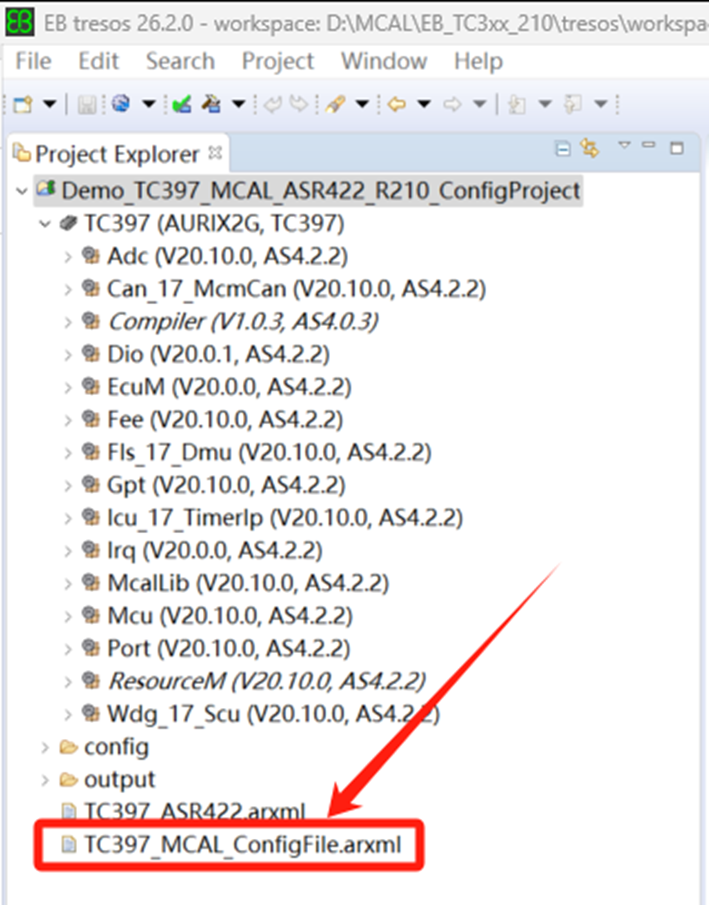
Task: Select Mcu (V20.10.0, AS4.2.2) module
Action: 229,616
